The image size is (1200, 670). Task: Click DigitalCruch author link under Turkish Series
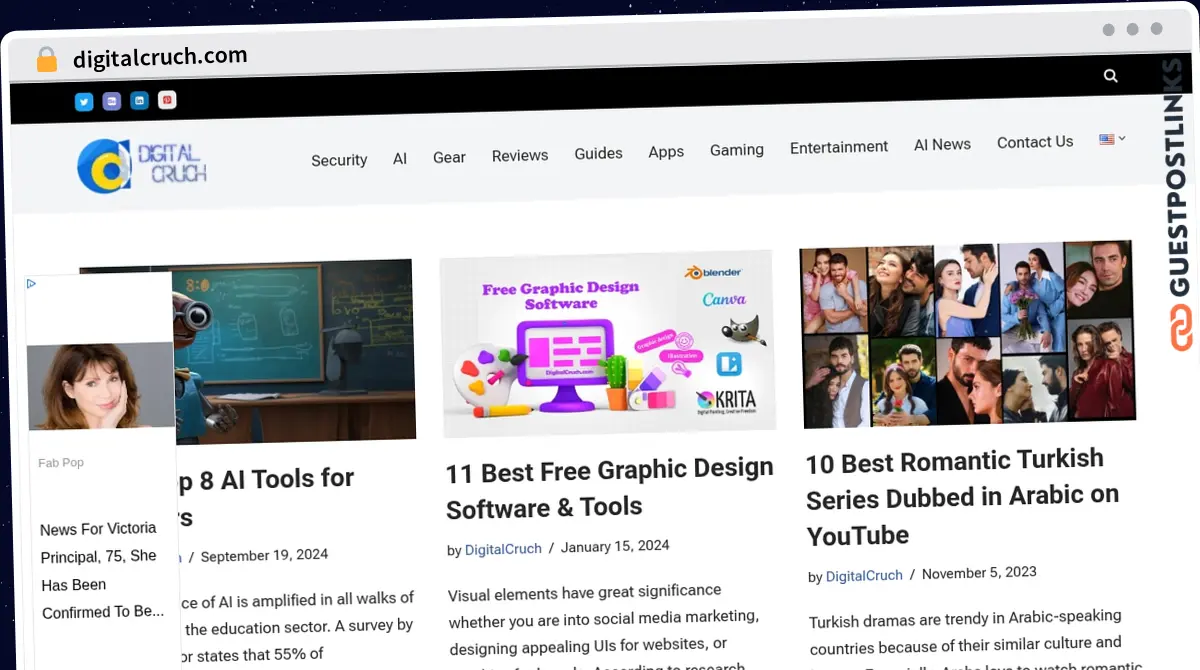coord(864,575)
